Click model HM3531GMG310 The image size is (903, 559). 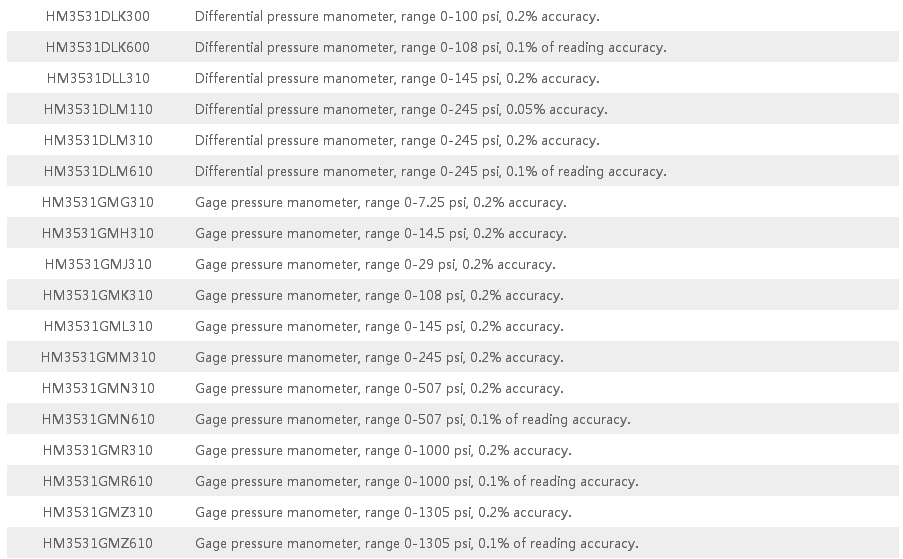click(98, 203)
